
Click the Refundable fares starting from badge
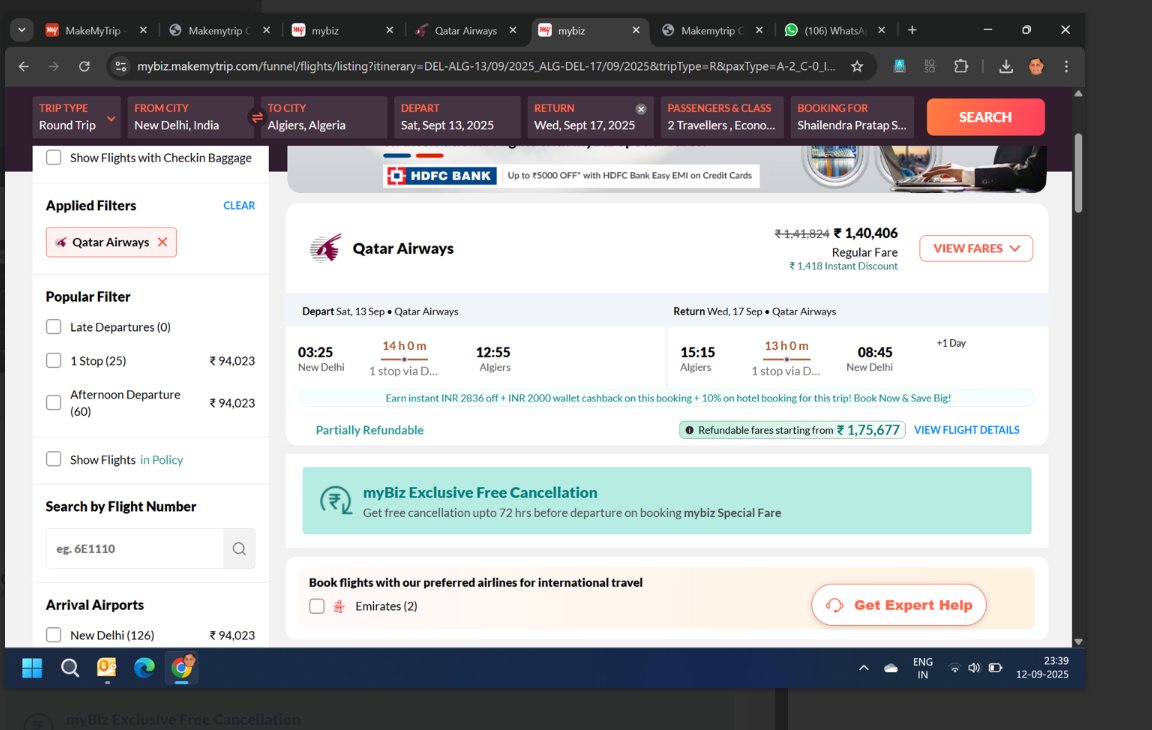pos(792,430)
